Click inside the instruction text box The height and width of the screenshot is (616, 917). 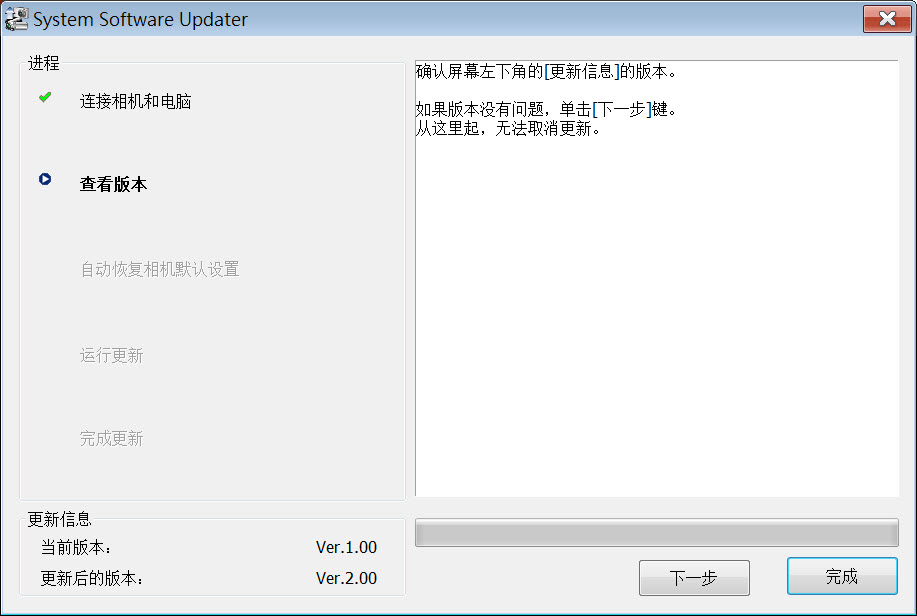point(657,278)
